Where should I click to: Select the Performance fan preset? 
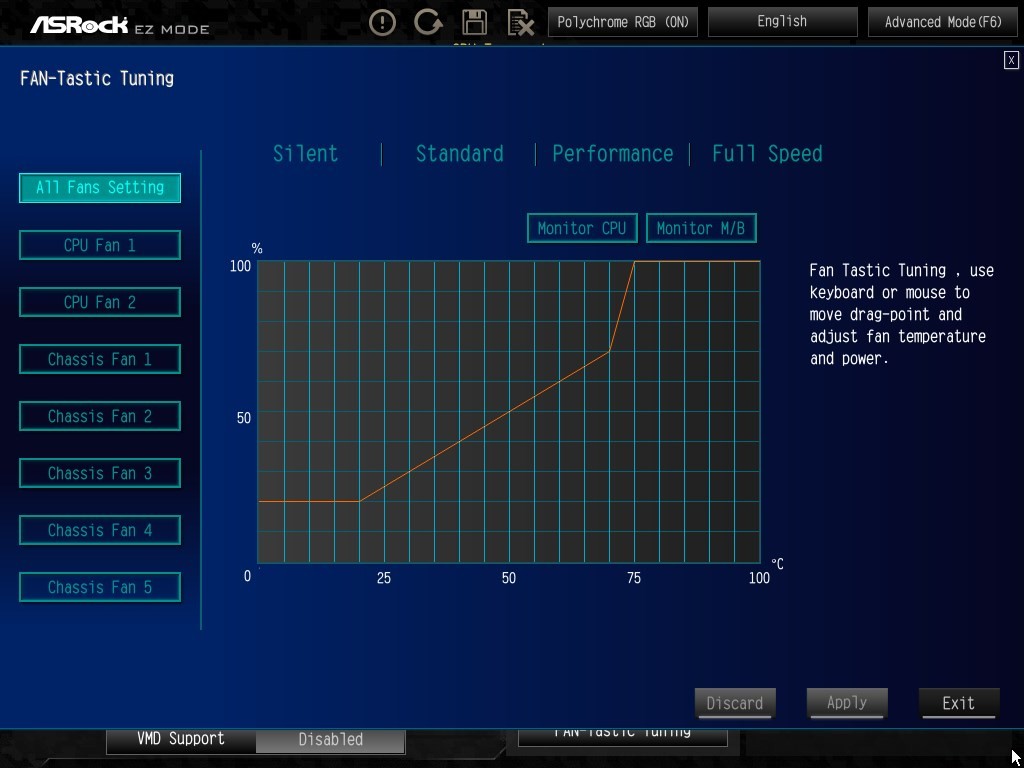coord(613,153)
